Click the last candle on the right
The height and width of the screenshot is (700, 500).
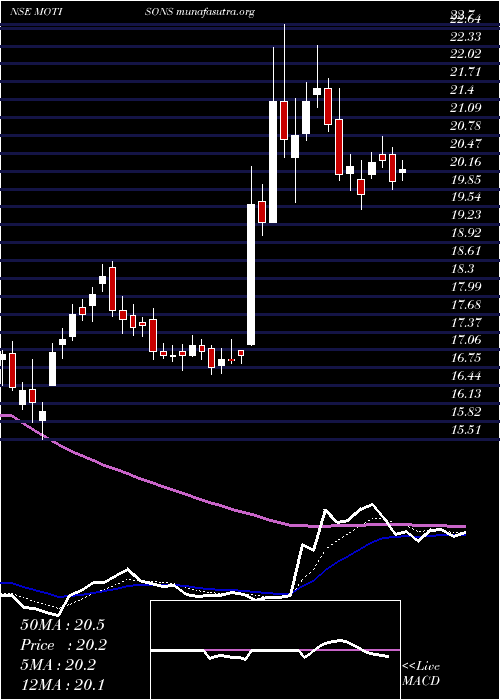403,171
